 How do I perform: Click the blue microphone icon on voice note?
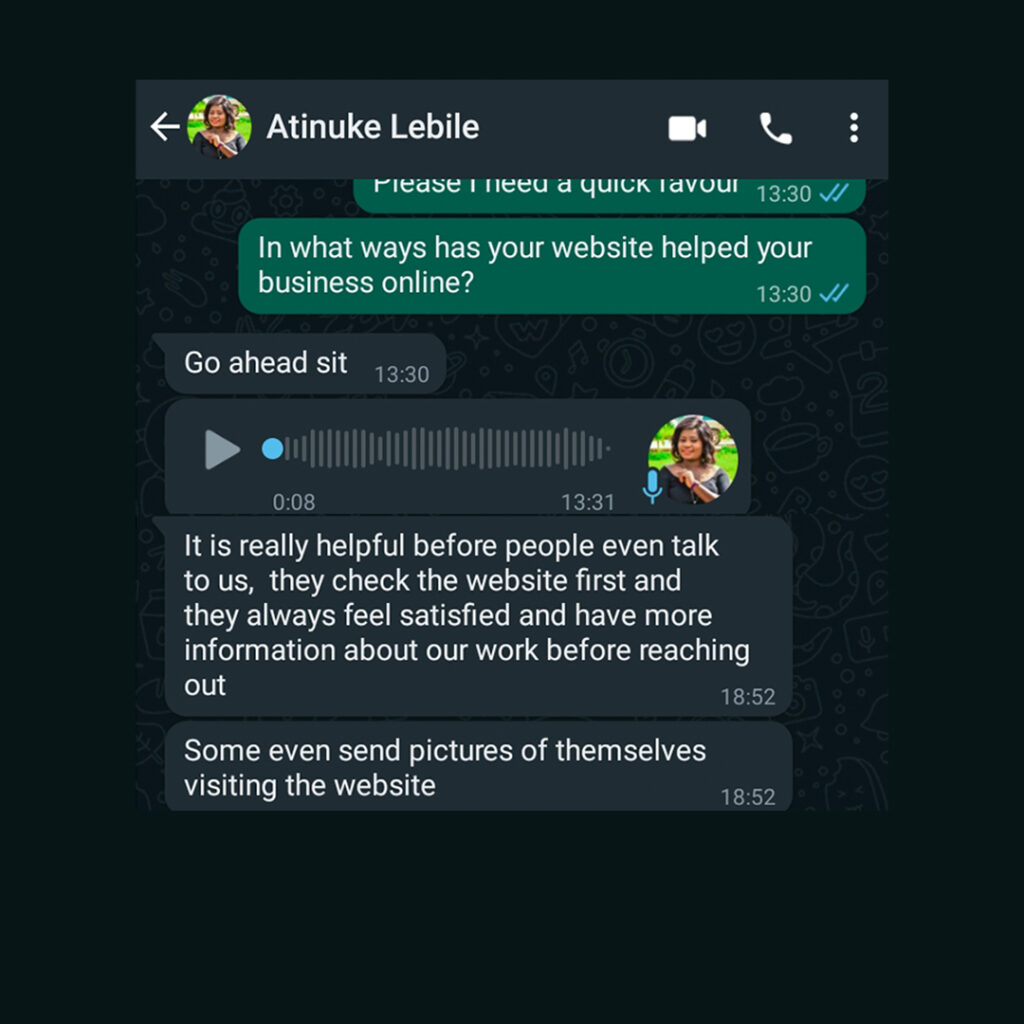coord(652,487)
